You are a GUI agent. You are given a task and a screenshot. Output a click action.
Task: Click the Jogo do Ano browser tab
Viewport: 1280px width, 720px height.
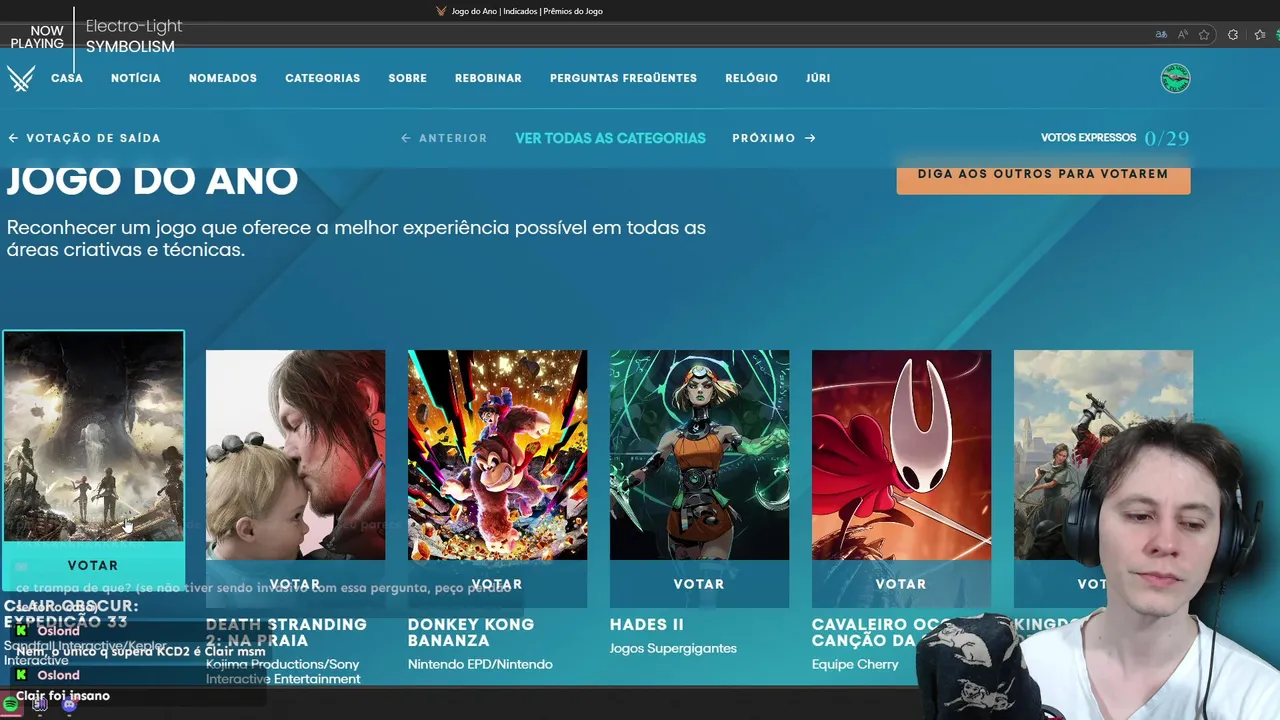tap(520, 11)
